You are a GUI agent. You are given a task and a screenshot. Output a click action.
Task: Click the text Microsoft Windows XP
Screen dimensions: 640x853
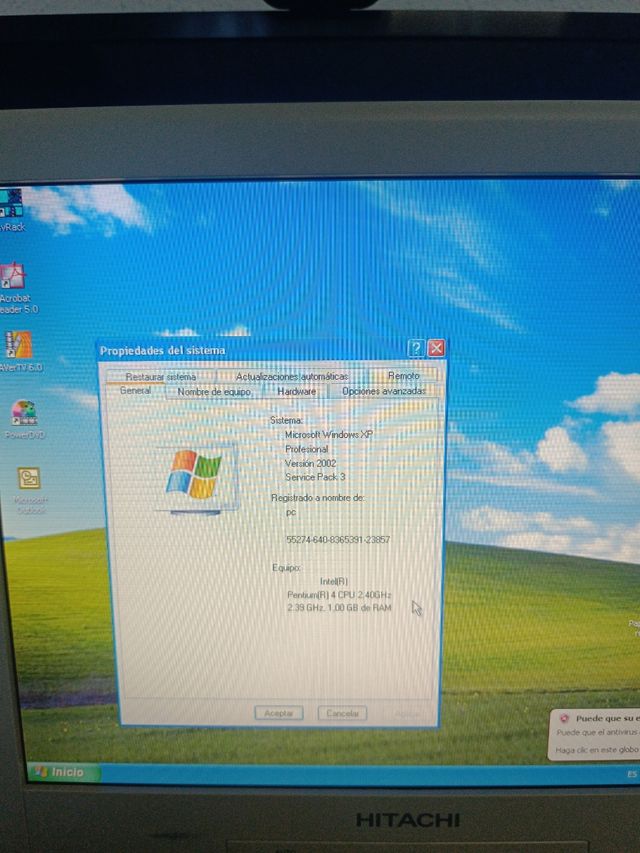tap(329, 435)
